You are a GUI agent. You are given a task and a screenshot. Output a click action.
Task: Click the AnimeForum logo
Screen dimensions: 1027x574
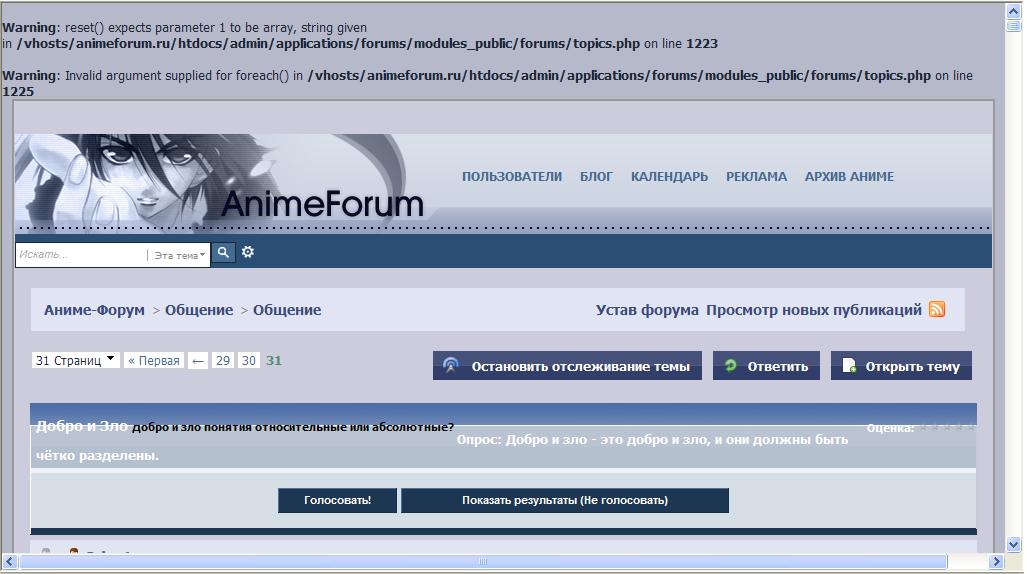click(322, 204)
